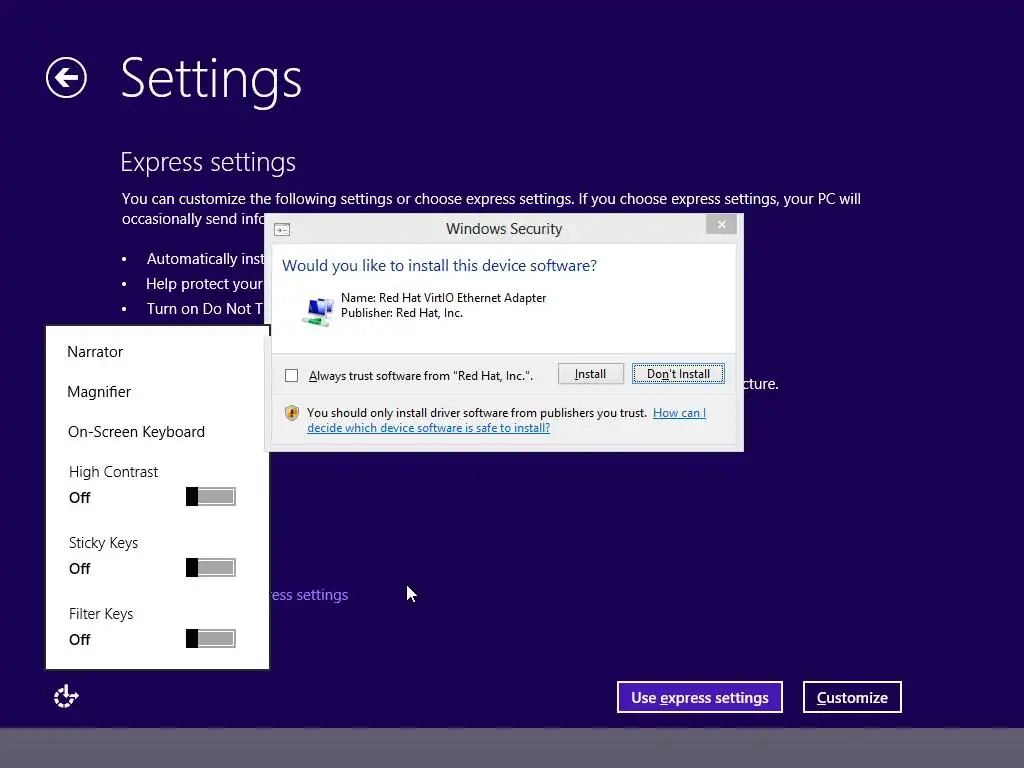The image size is (1024, 768).
Task: Toggle the Sticky Keys switch
Action: tap(210, 568)
